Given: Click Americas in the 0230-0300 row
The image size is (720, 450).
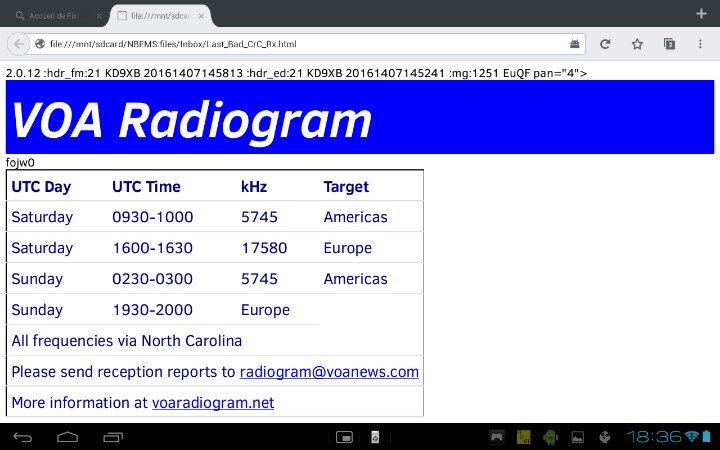Looking at the screenshot, I should pos(355,279).
